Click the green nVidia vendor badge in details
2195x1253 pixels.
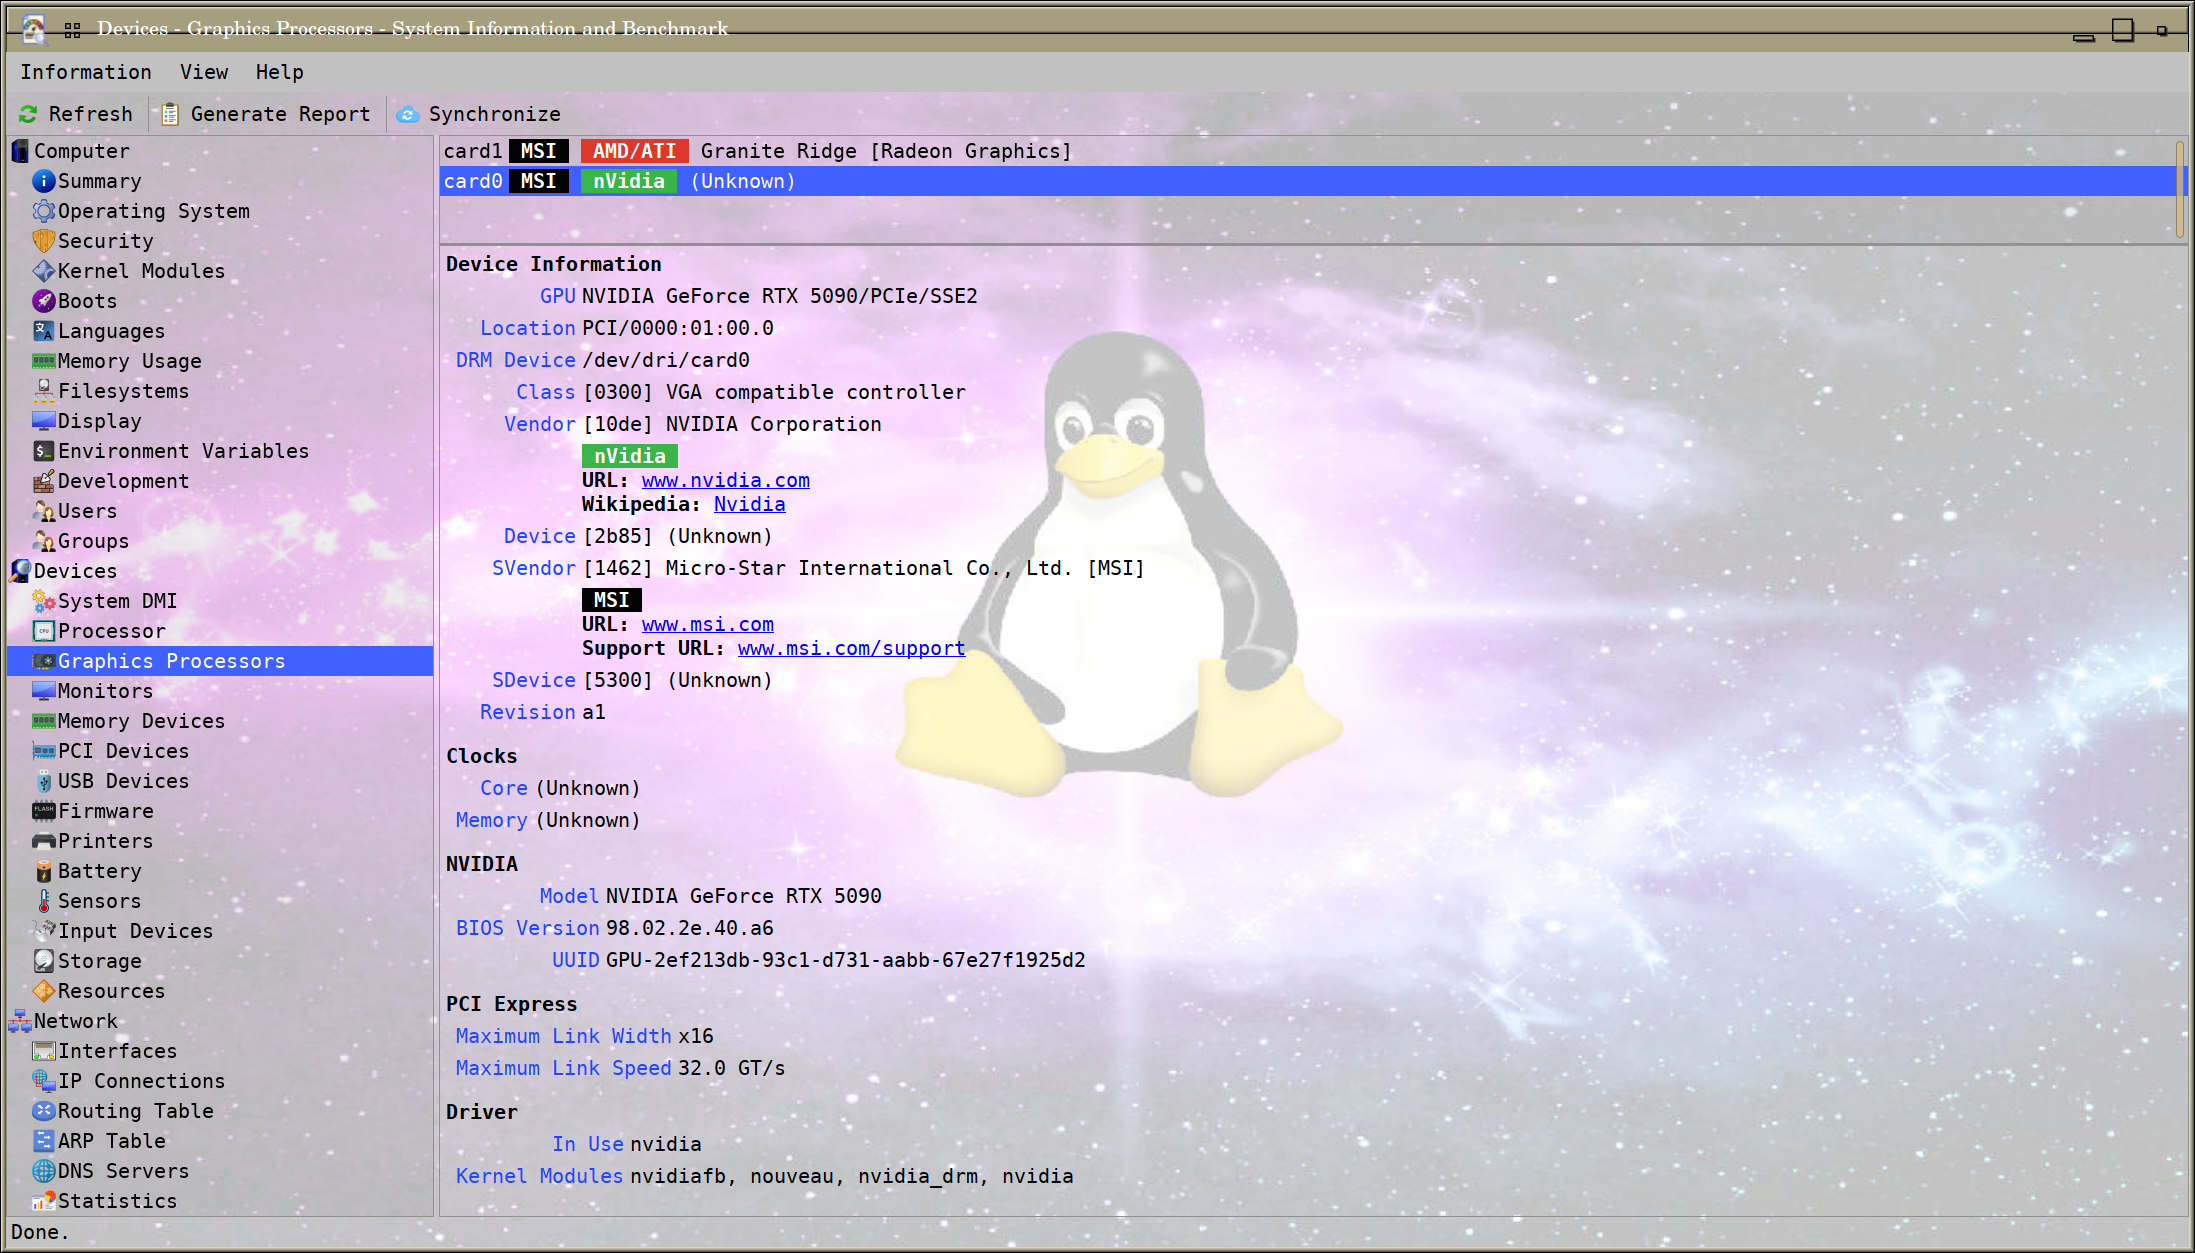pyautogui.click(x=630, y=456)
